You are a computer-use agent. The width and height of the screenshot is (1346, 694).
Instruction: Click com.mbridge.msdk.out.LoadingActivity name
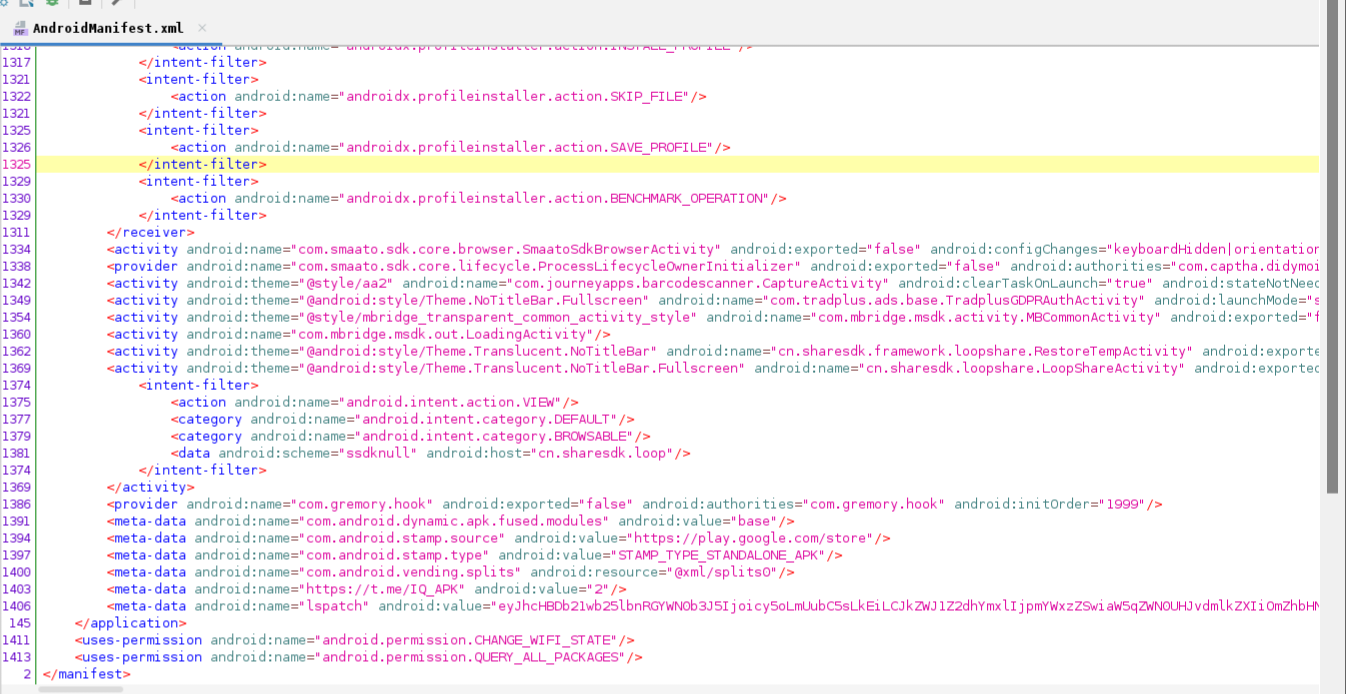pyautogui.click(x=441, y=334)
